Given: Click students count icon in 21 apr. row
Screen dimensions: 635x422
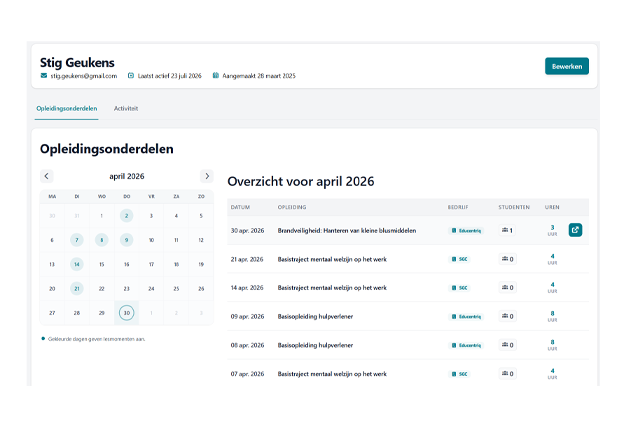Looking at the screenshot, I should (505, 259).
